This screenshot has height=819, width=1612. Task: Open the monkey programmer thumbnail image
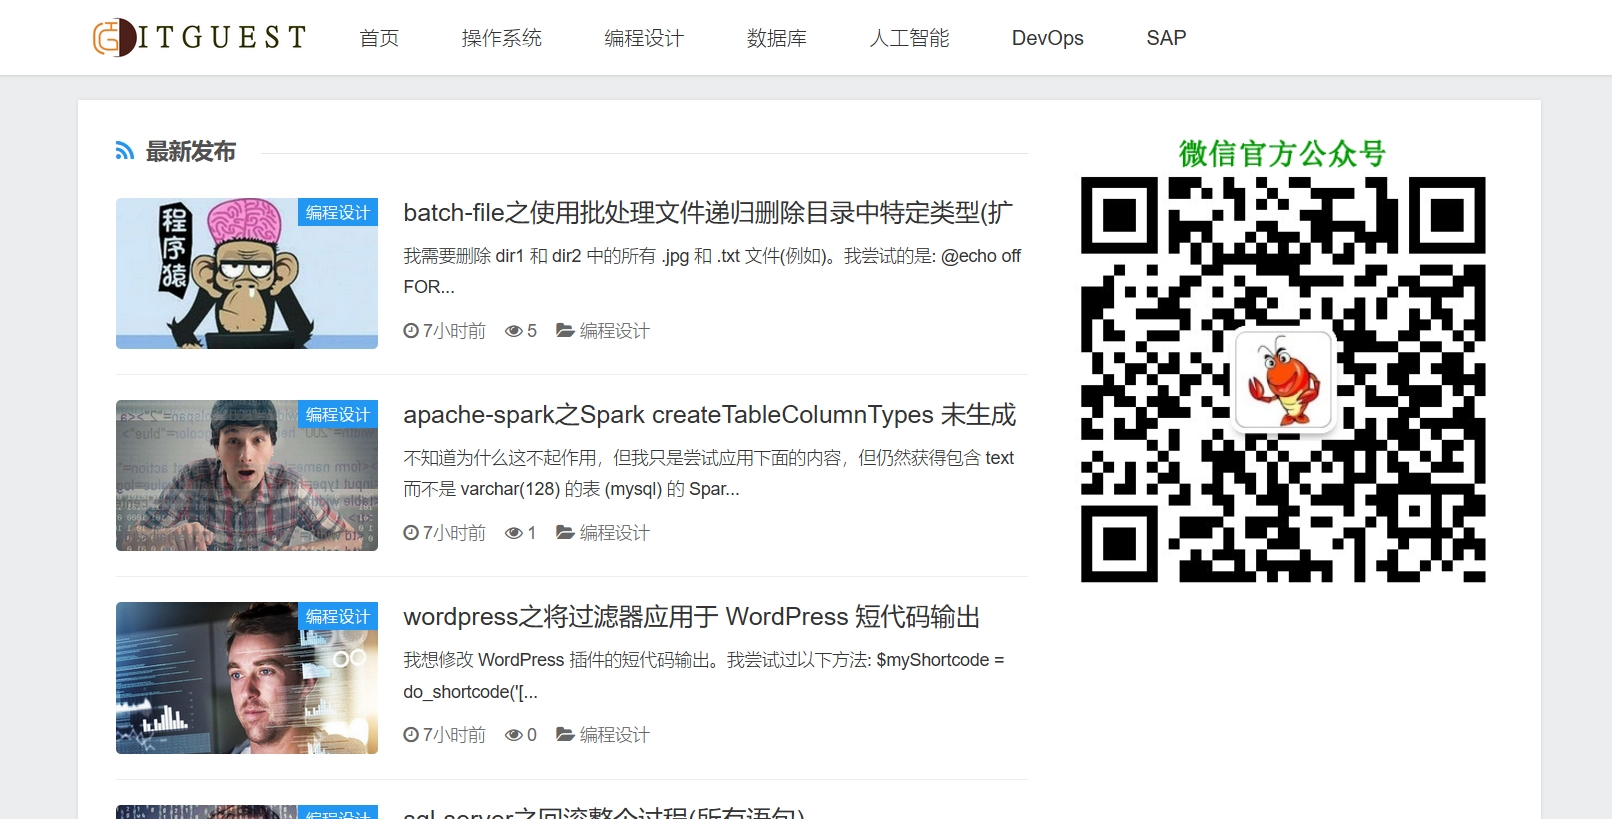[x=246, y=273]
